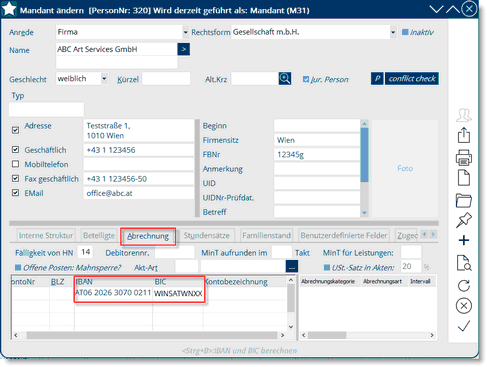Click the EMail field office@abc.at
The height and width of the screenshot is (367, 487).
(138, 193)
